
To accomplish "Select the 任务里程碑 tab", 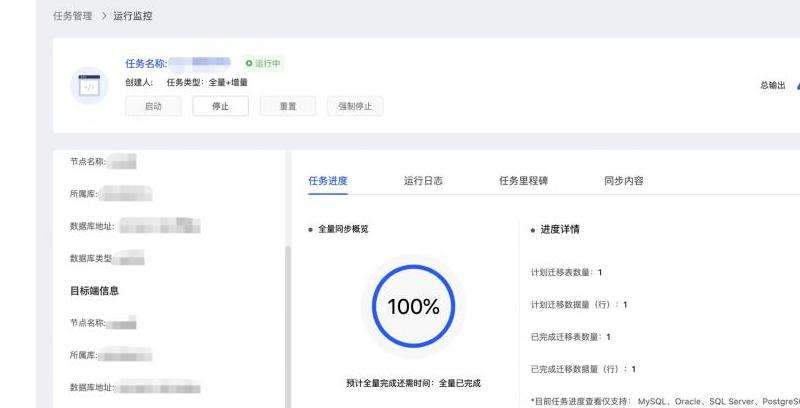I will pos(523,181).
